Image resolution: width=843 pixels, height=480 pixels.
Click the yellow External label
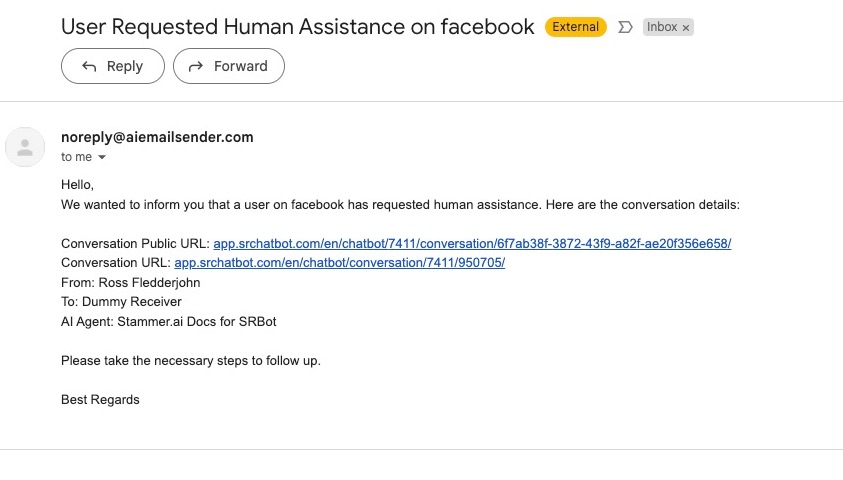pos(575,27)
